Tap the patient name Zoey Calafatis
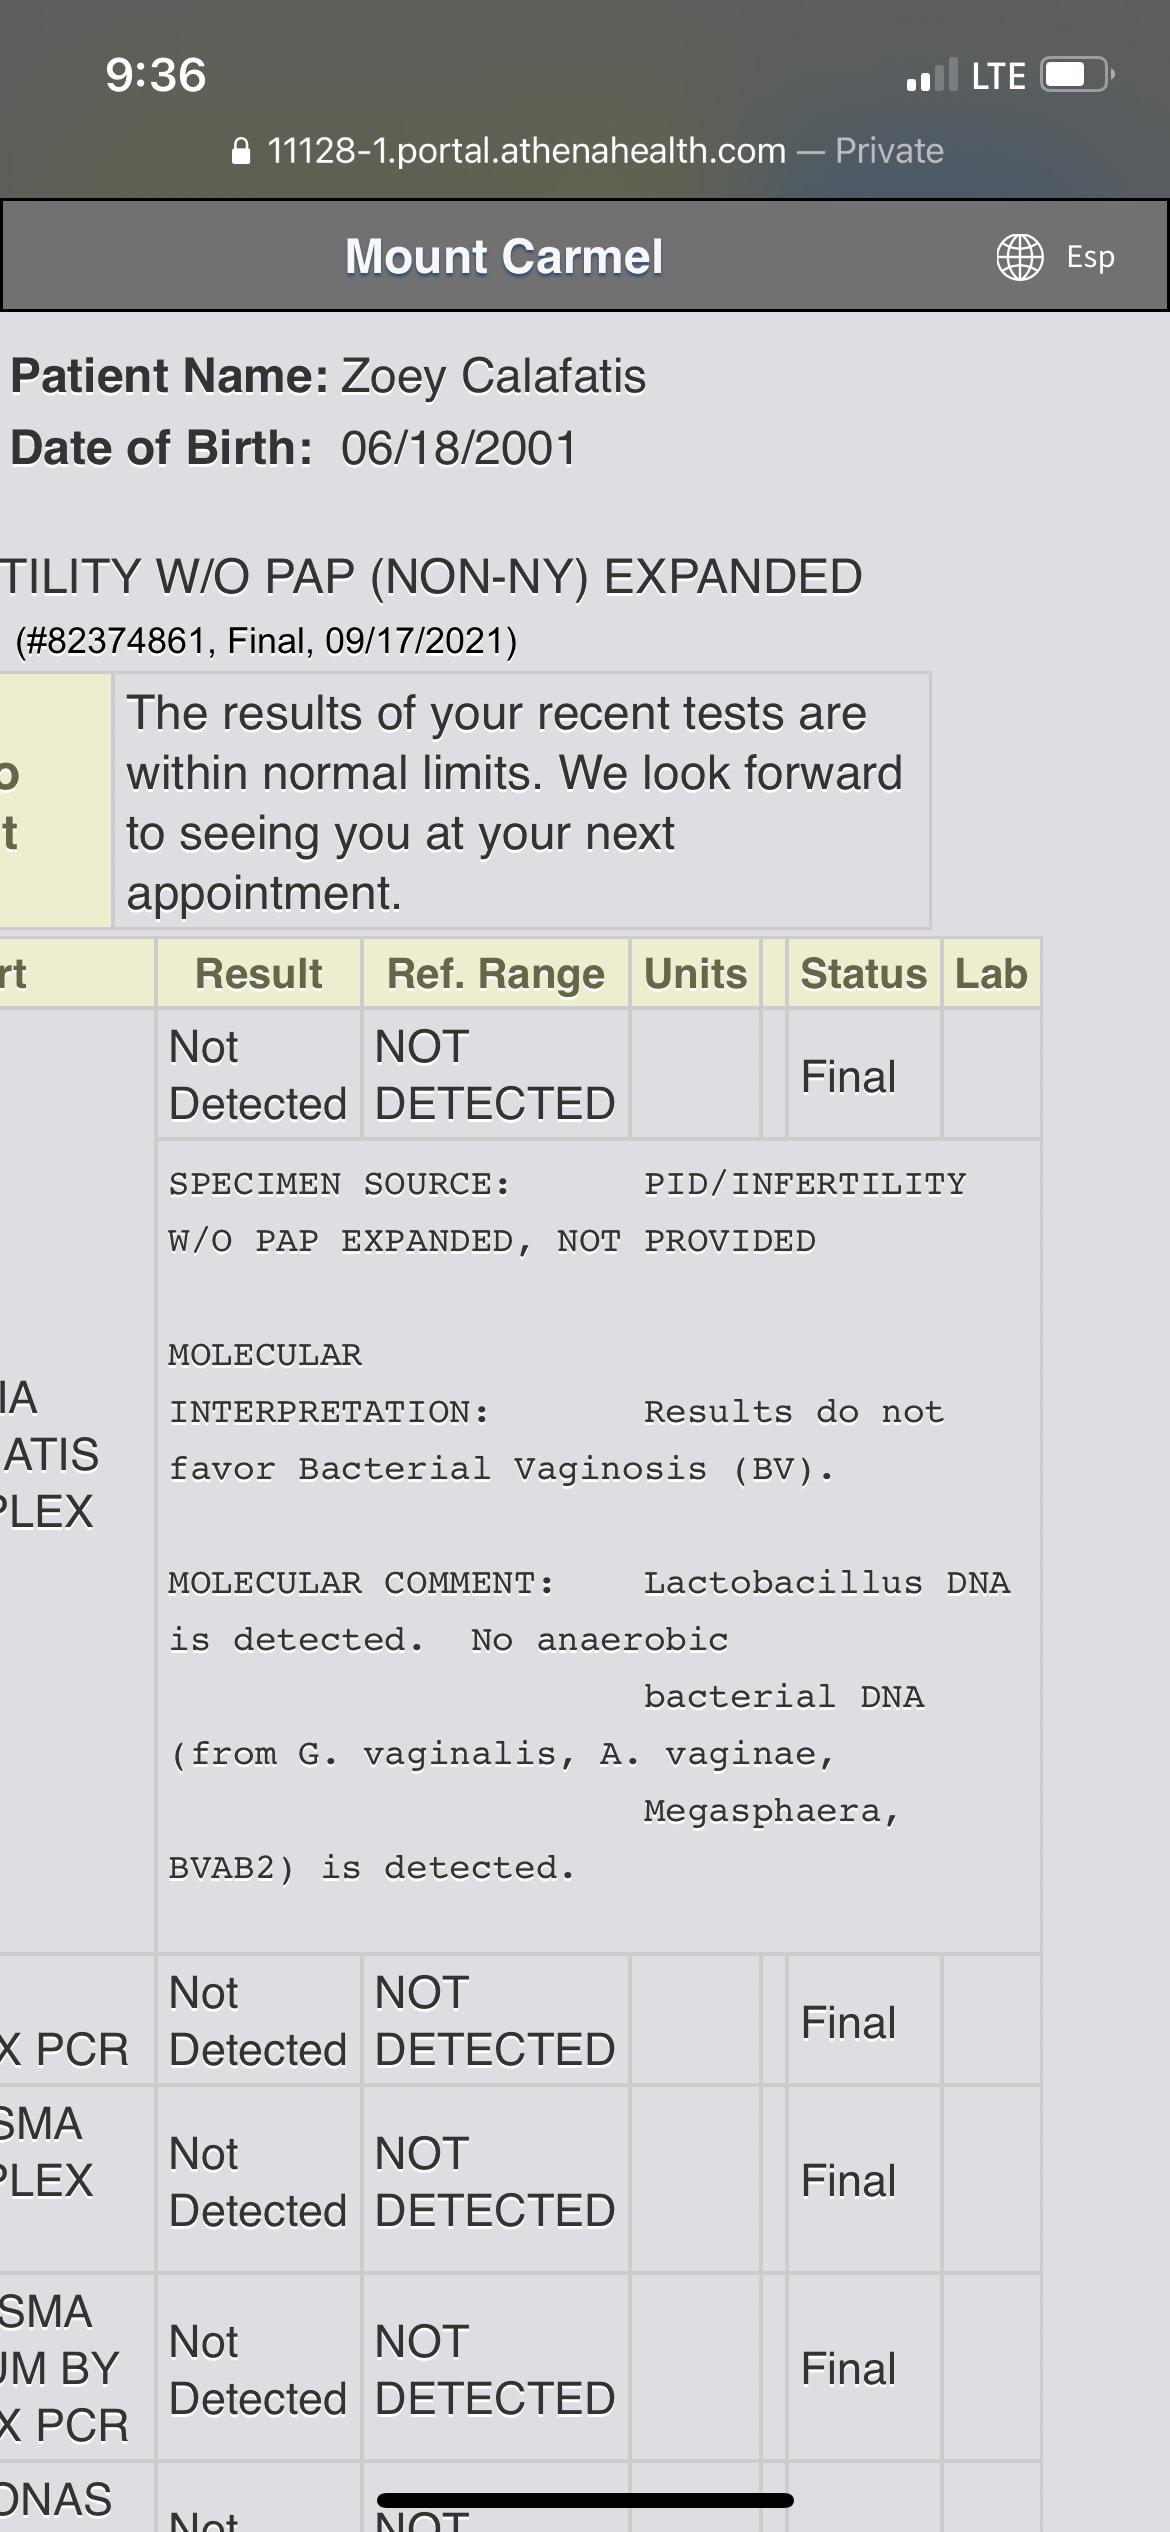The height and width of the screenshot is (2532, 1170). 490,377
